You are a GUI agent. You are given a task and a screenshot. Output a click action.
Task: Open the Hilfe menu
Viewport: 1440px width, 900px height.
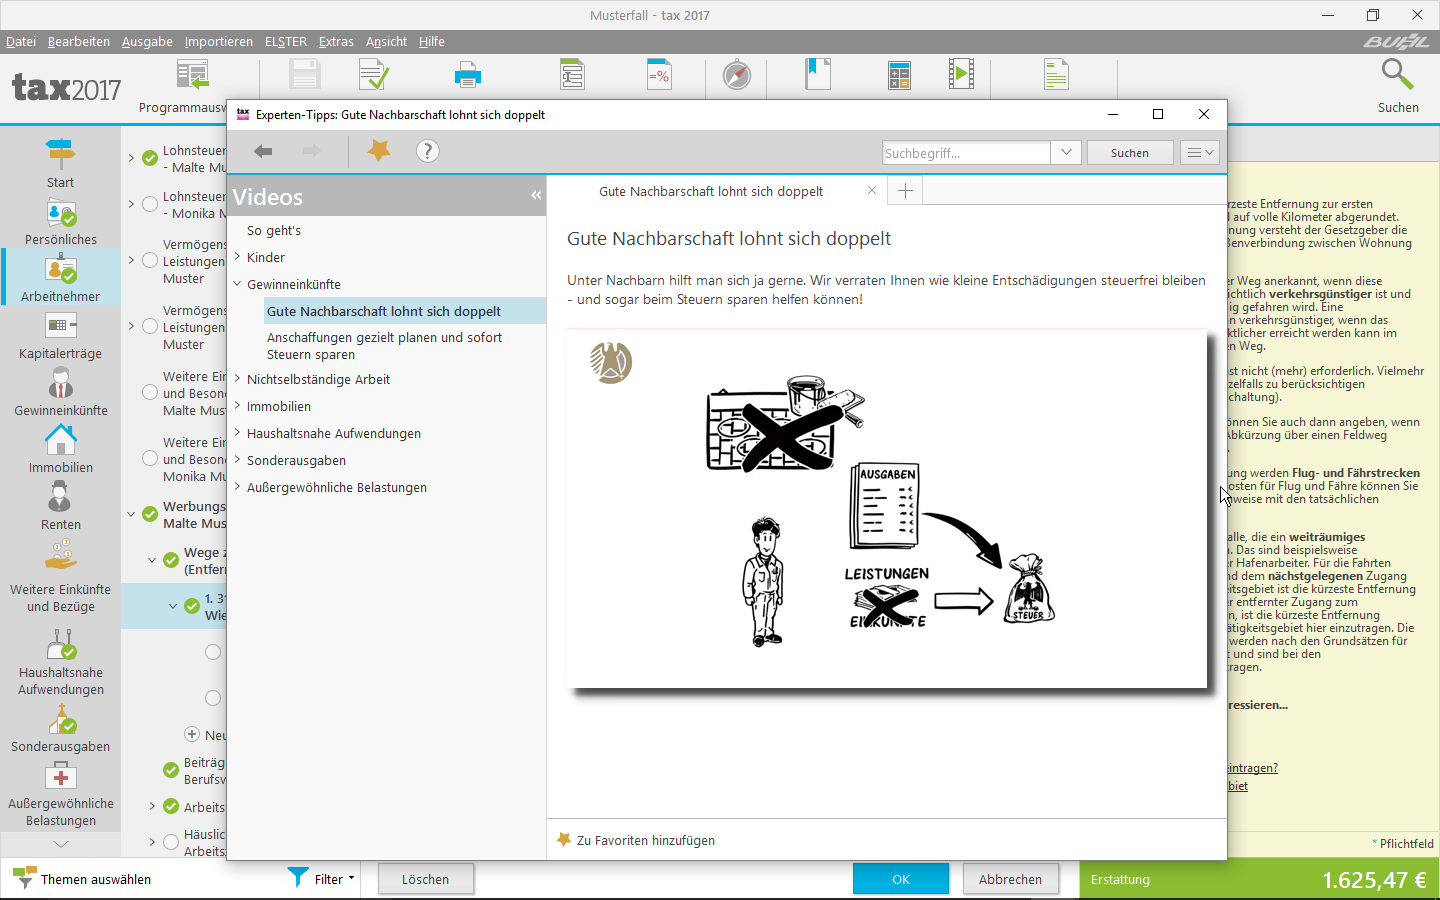[x=432, y=41]
